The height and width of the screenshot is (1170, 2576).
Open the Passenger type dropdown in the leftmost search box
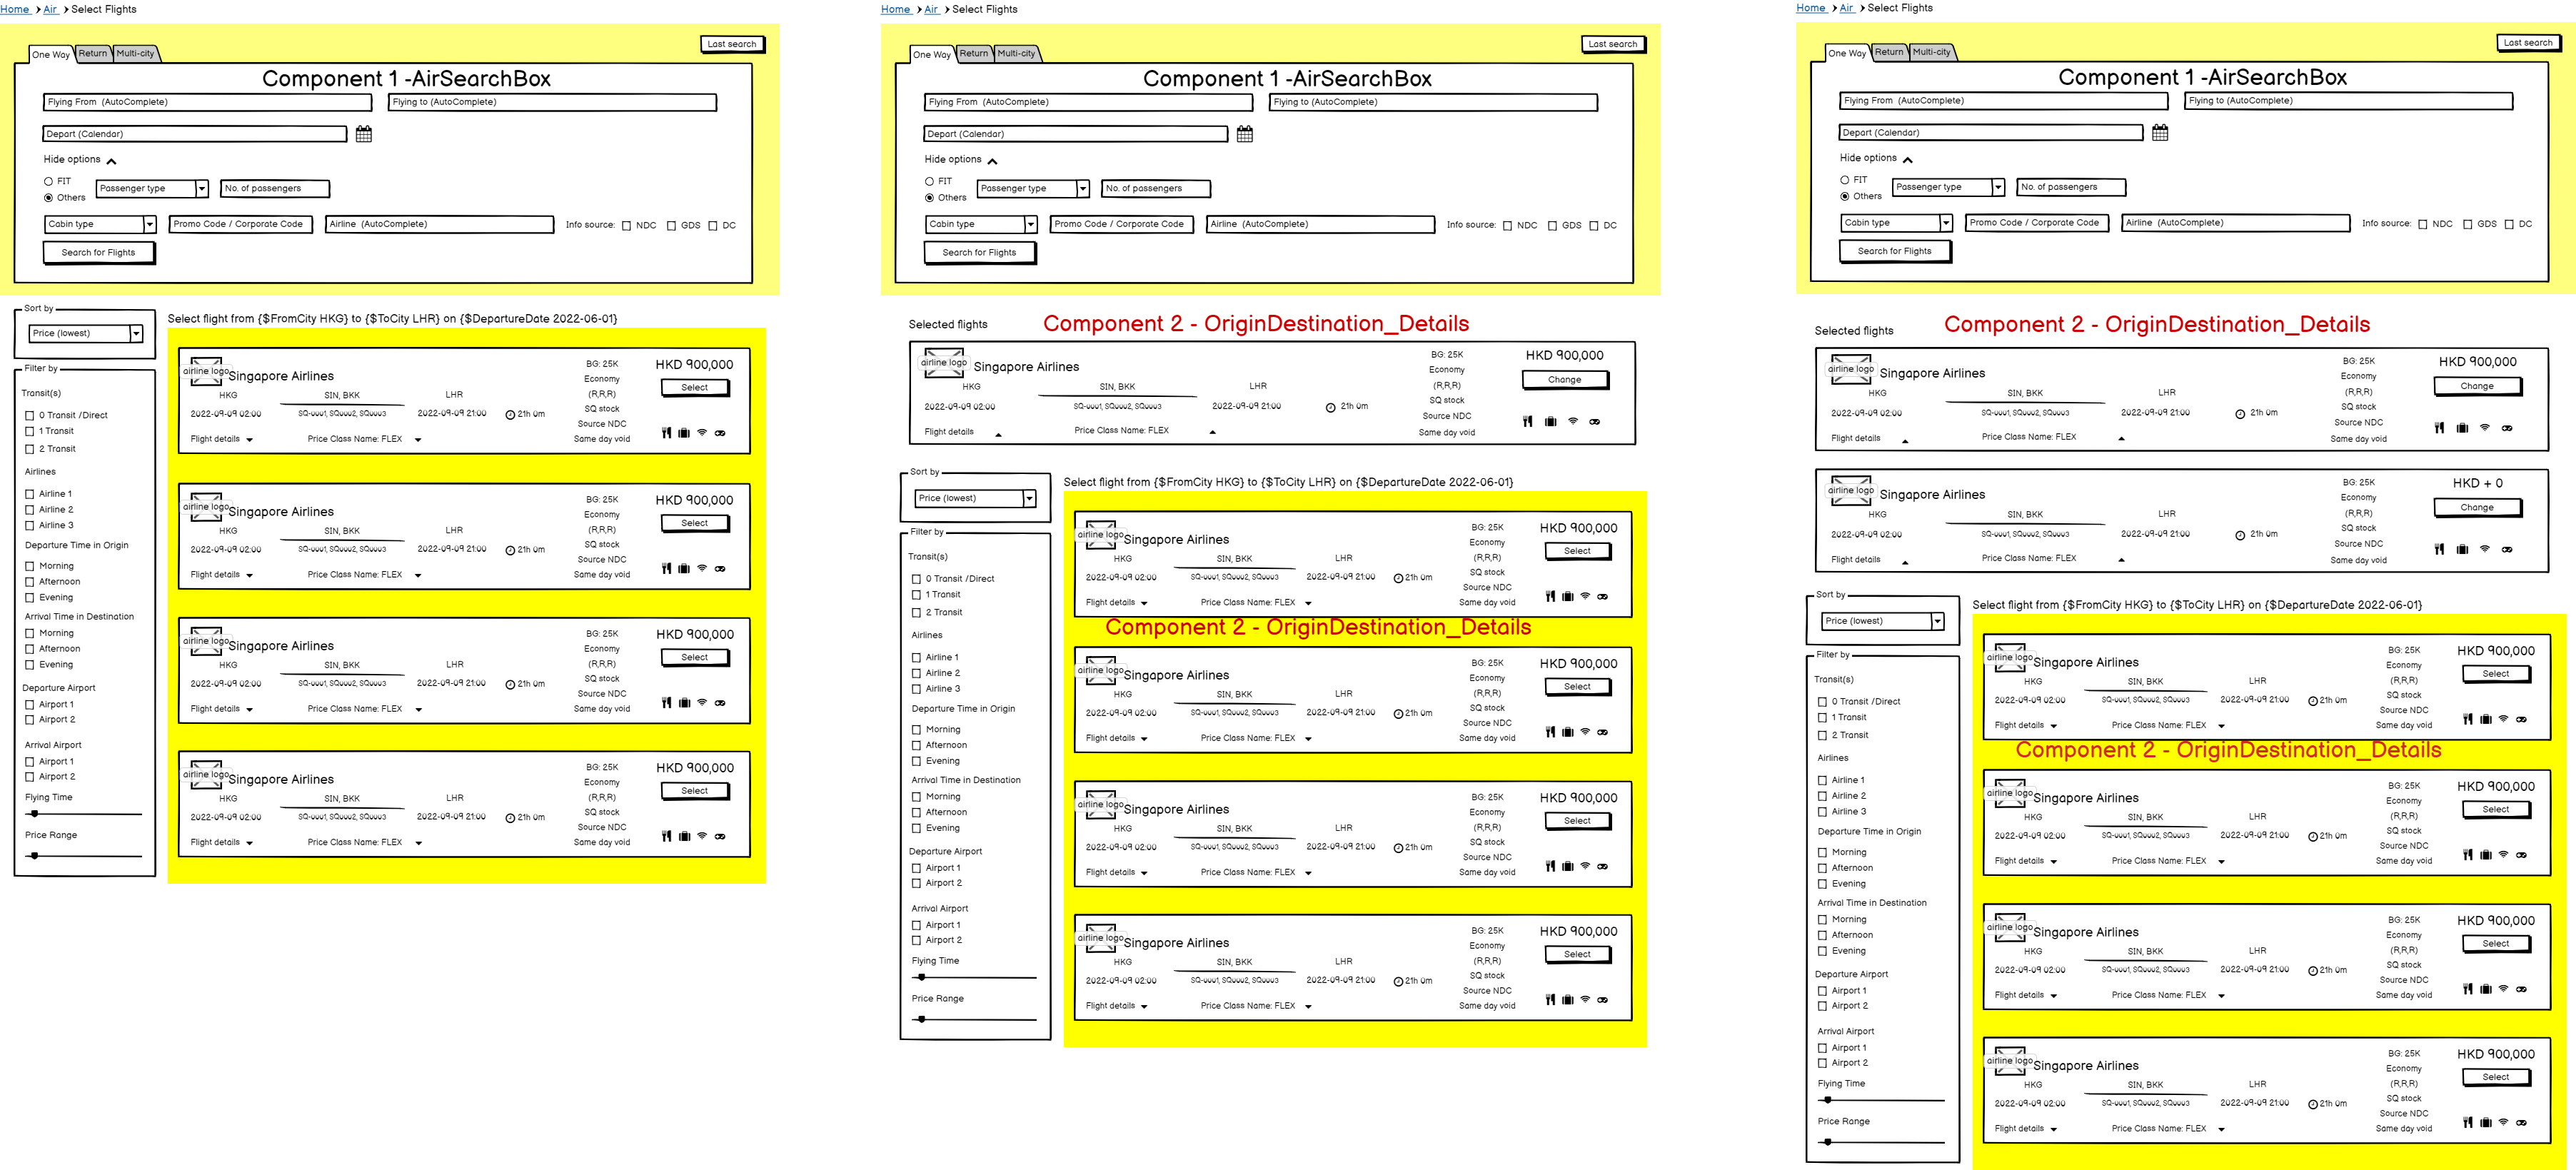(201, 188)
